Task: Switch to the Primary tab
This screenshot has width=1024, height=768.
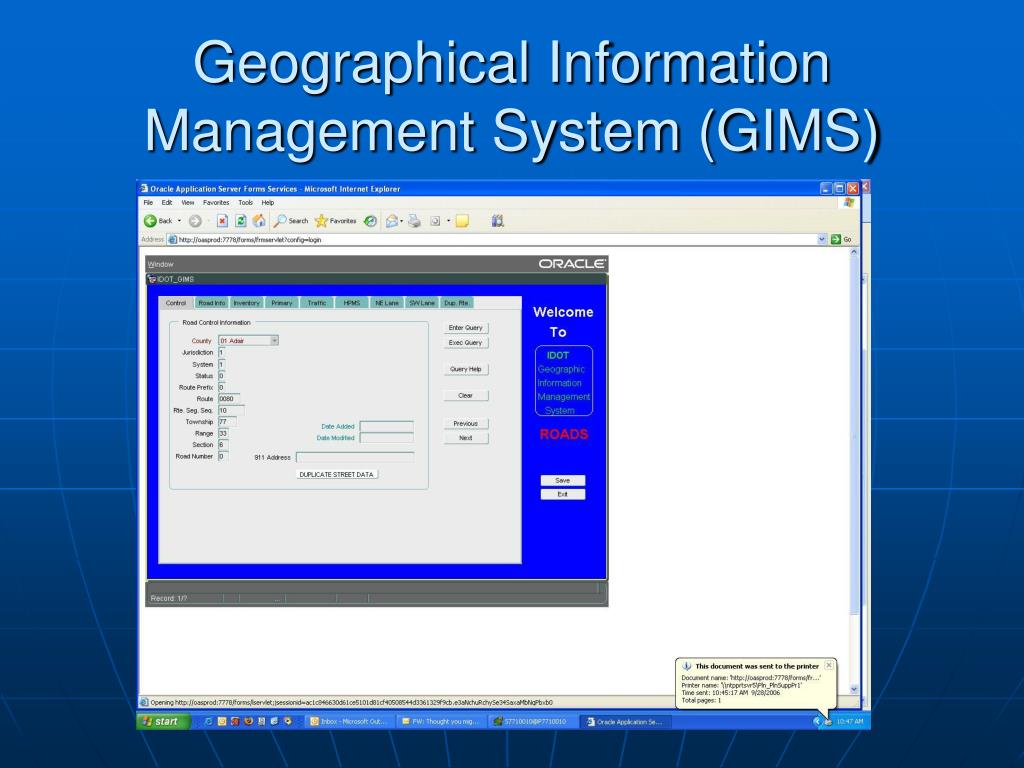Action: pyautogui.click(x=282, y=303)
